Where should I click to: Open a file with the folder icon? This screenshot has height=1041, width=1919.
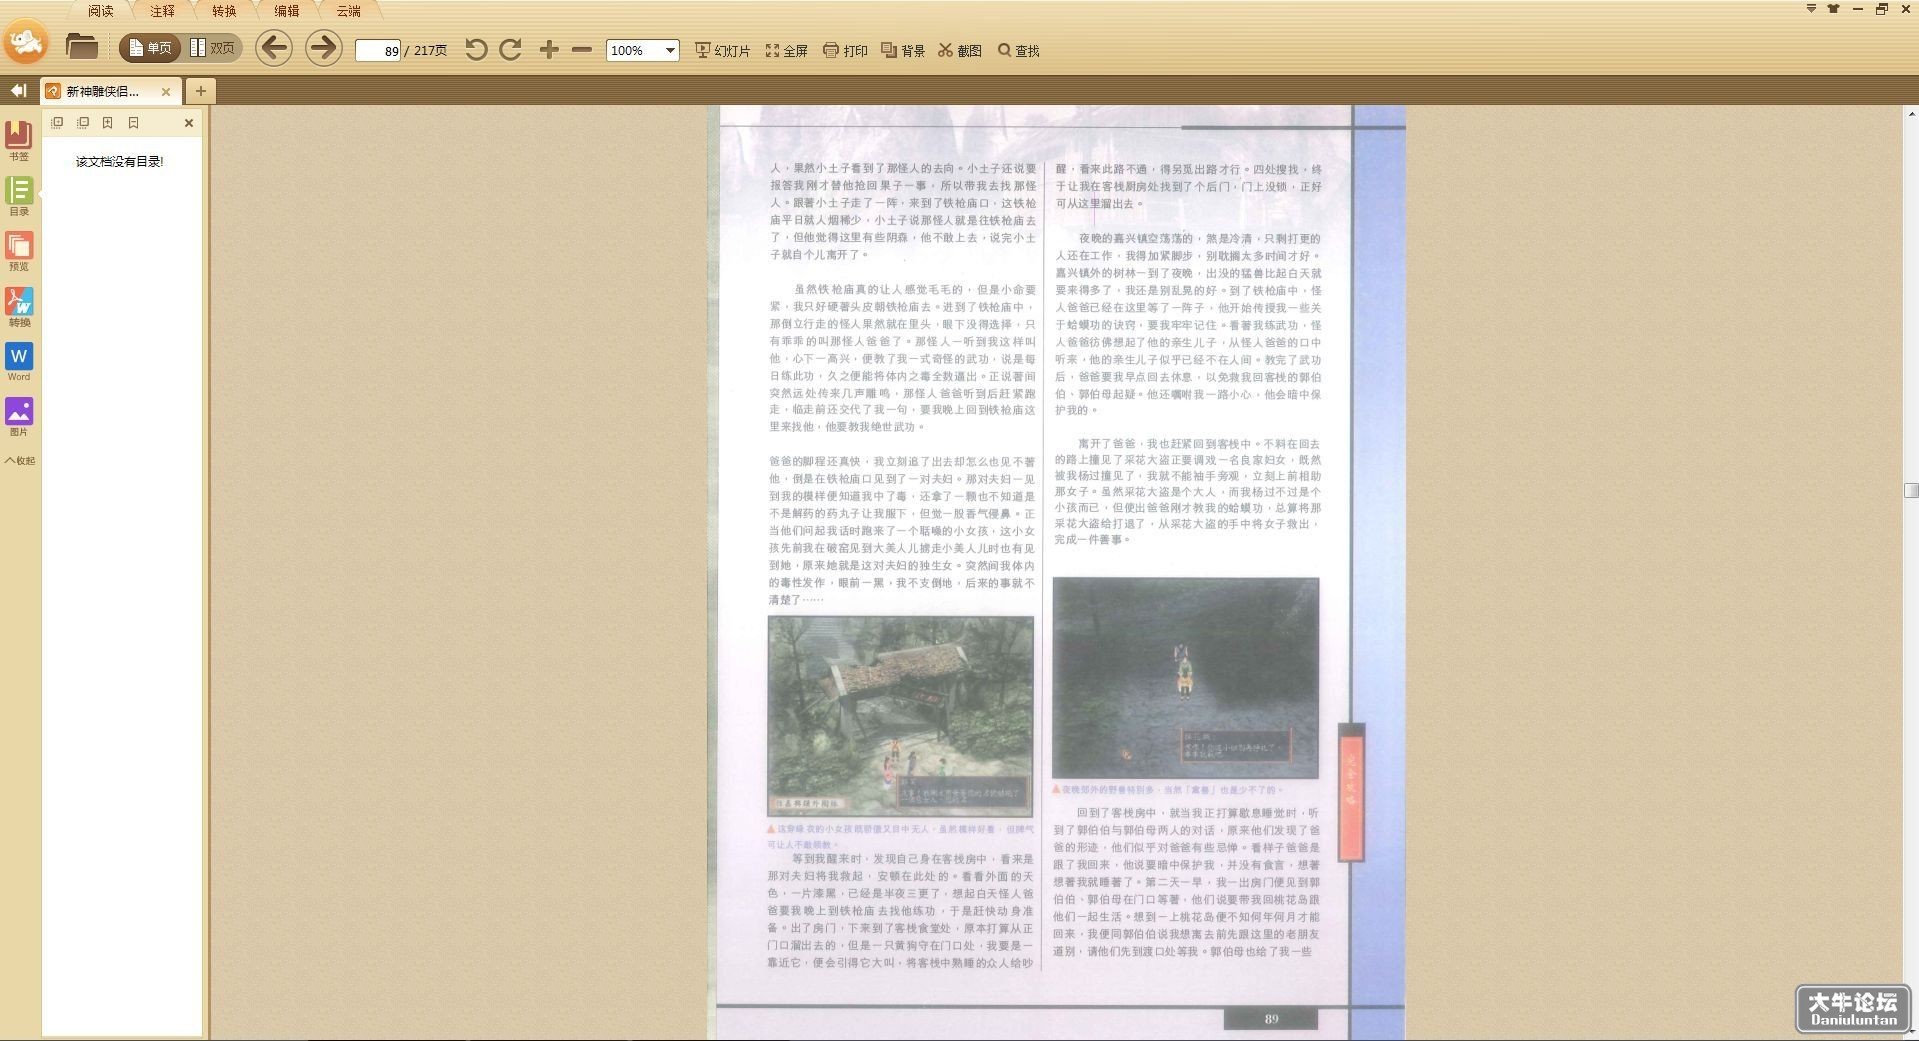pos(82,47)
